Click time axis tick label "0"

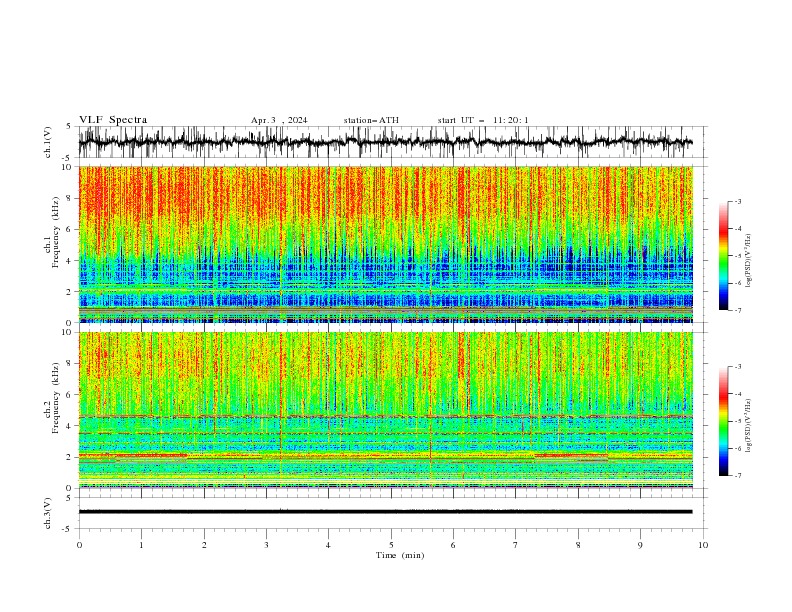coord(79,545)
